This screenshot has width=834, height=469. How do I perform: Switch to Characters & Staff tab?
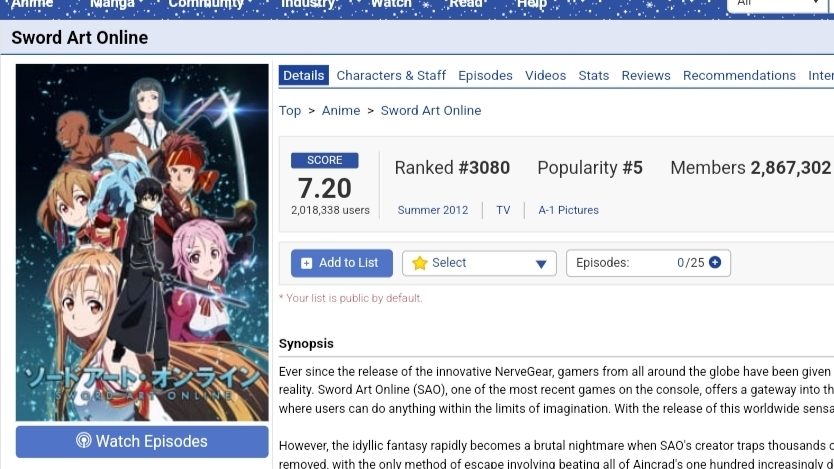pyautogui.click(x=391, y=76)
